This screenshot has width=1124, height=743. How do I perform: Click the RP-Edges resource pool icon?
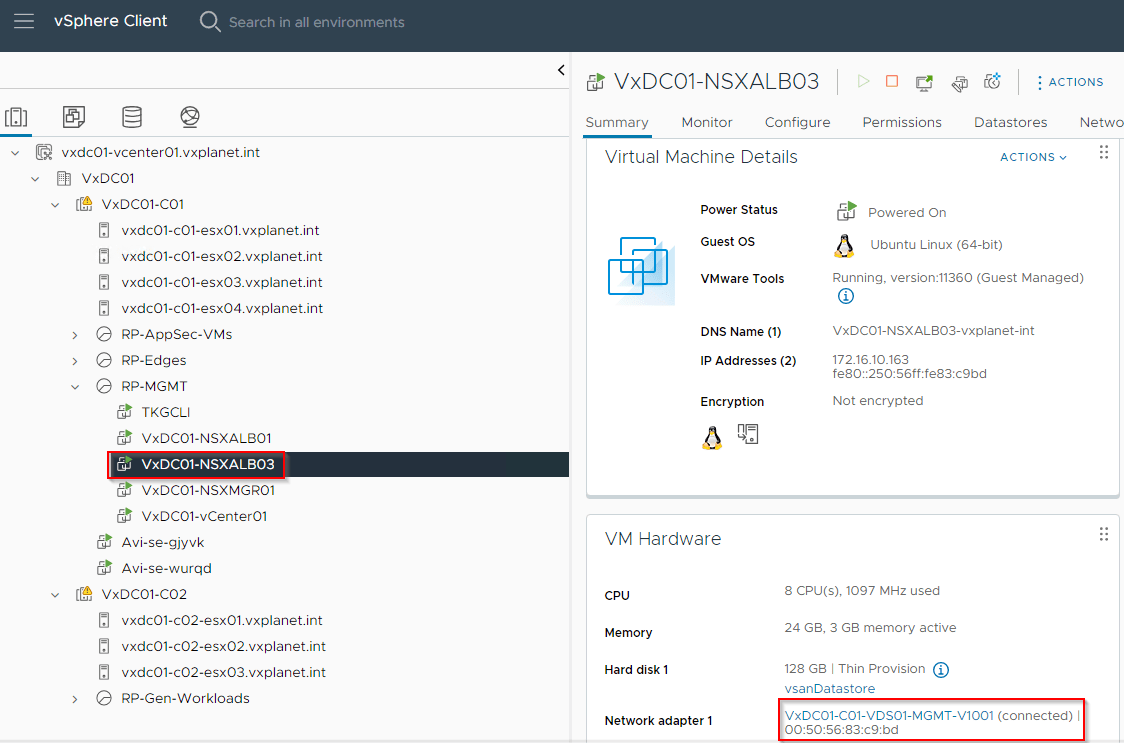[104, 360]
